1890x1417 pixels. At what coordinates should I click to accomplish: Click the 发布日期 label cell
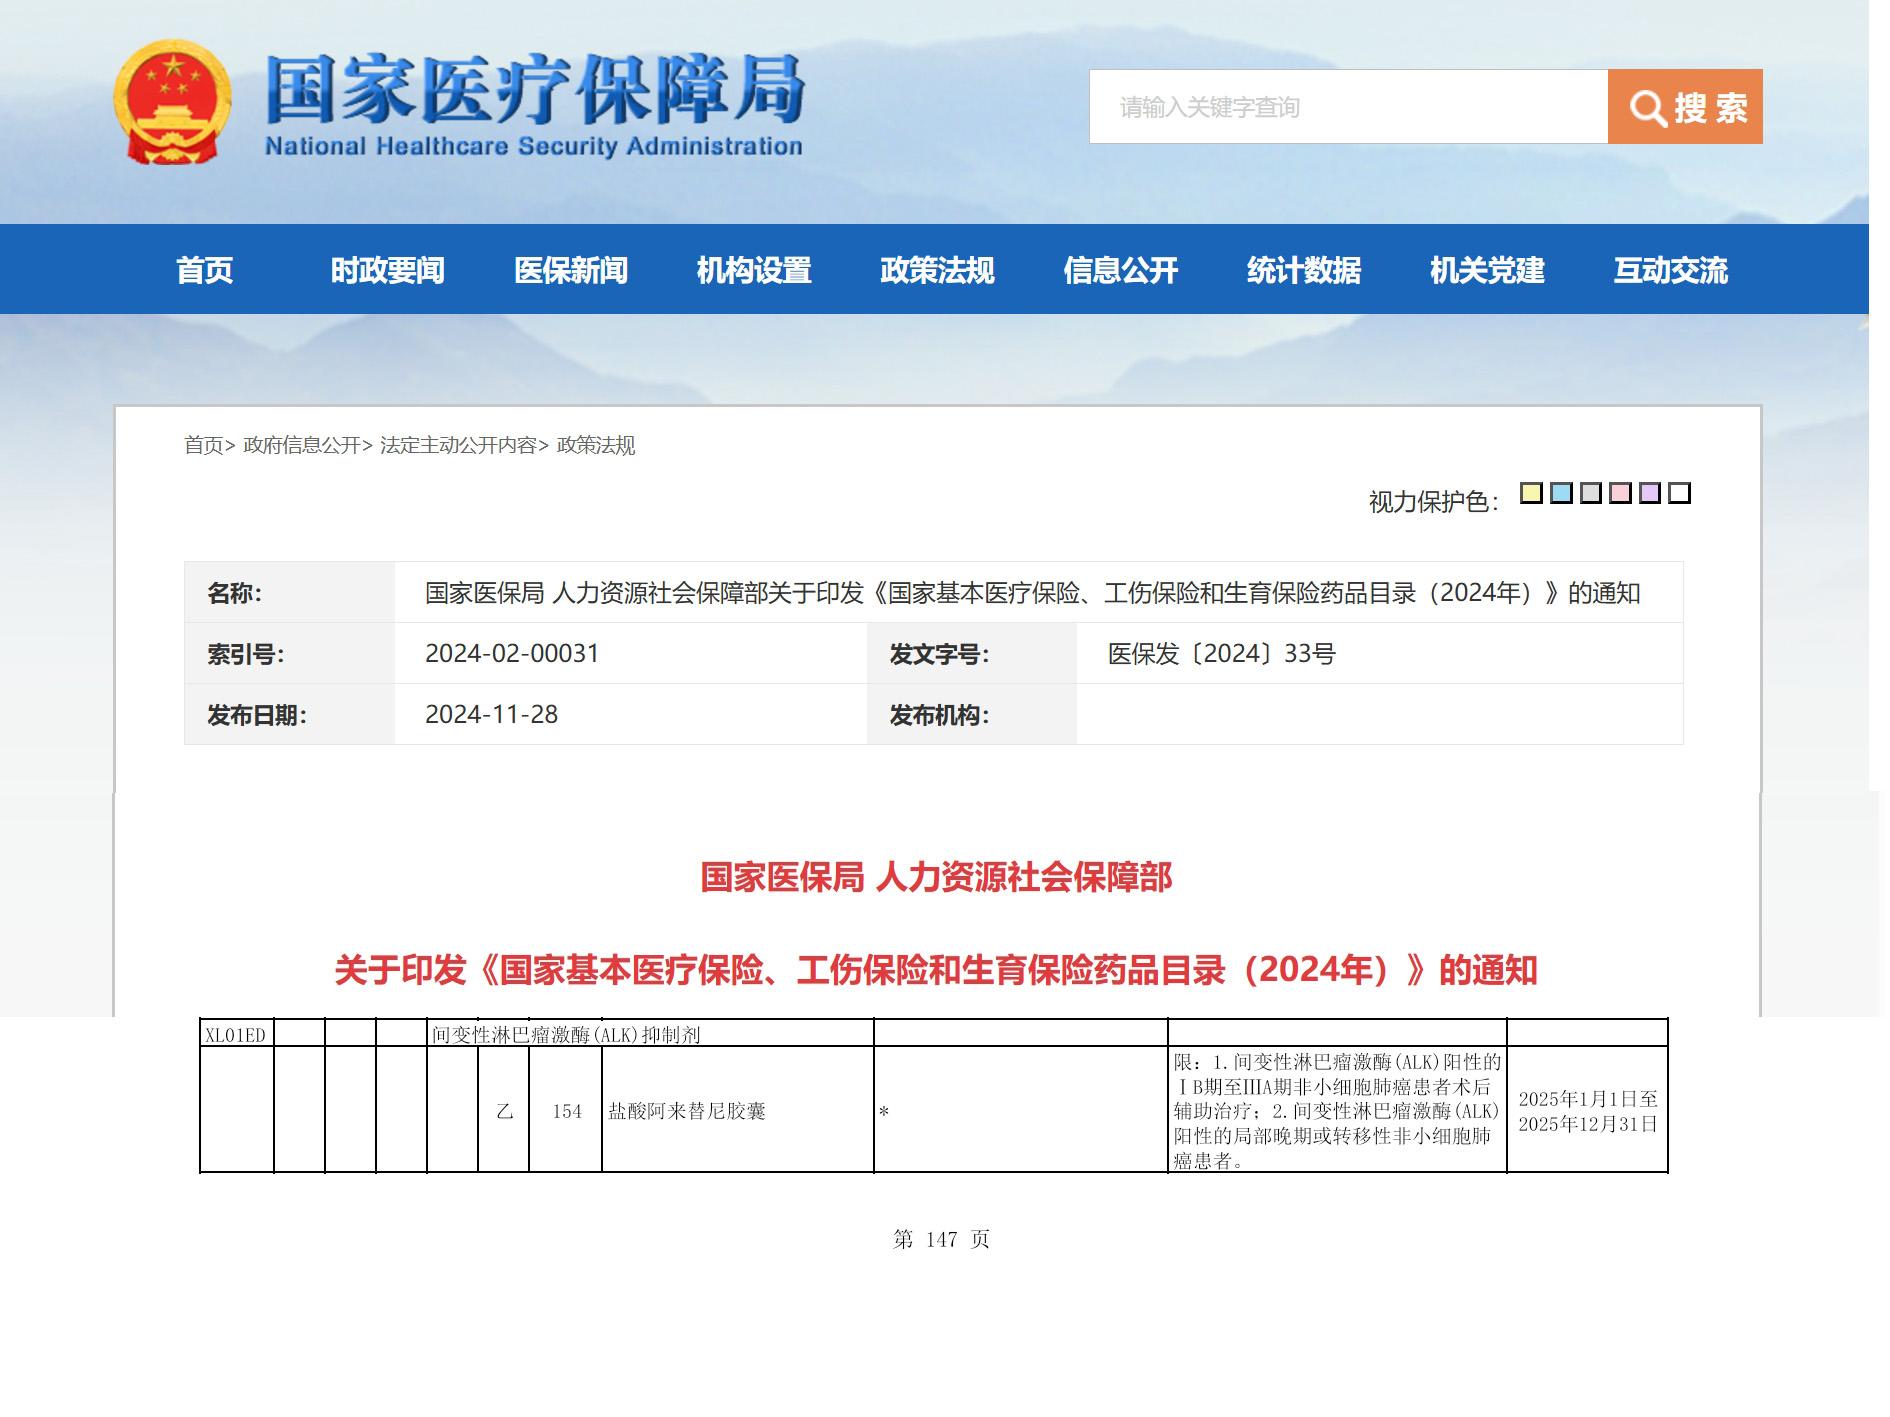point(290,715)
